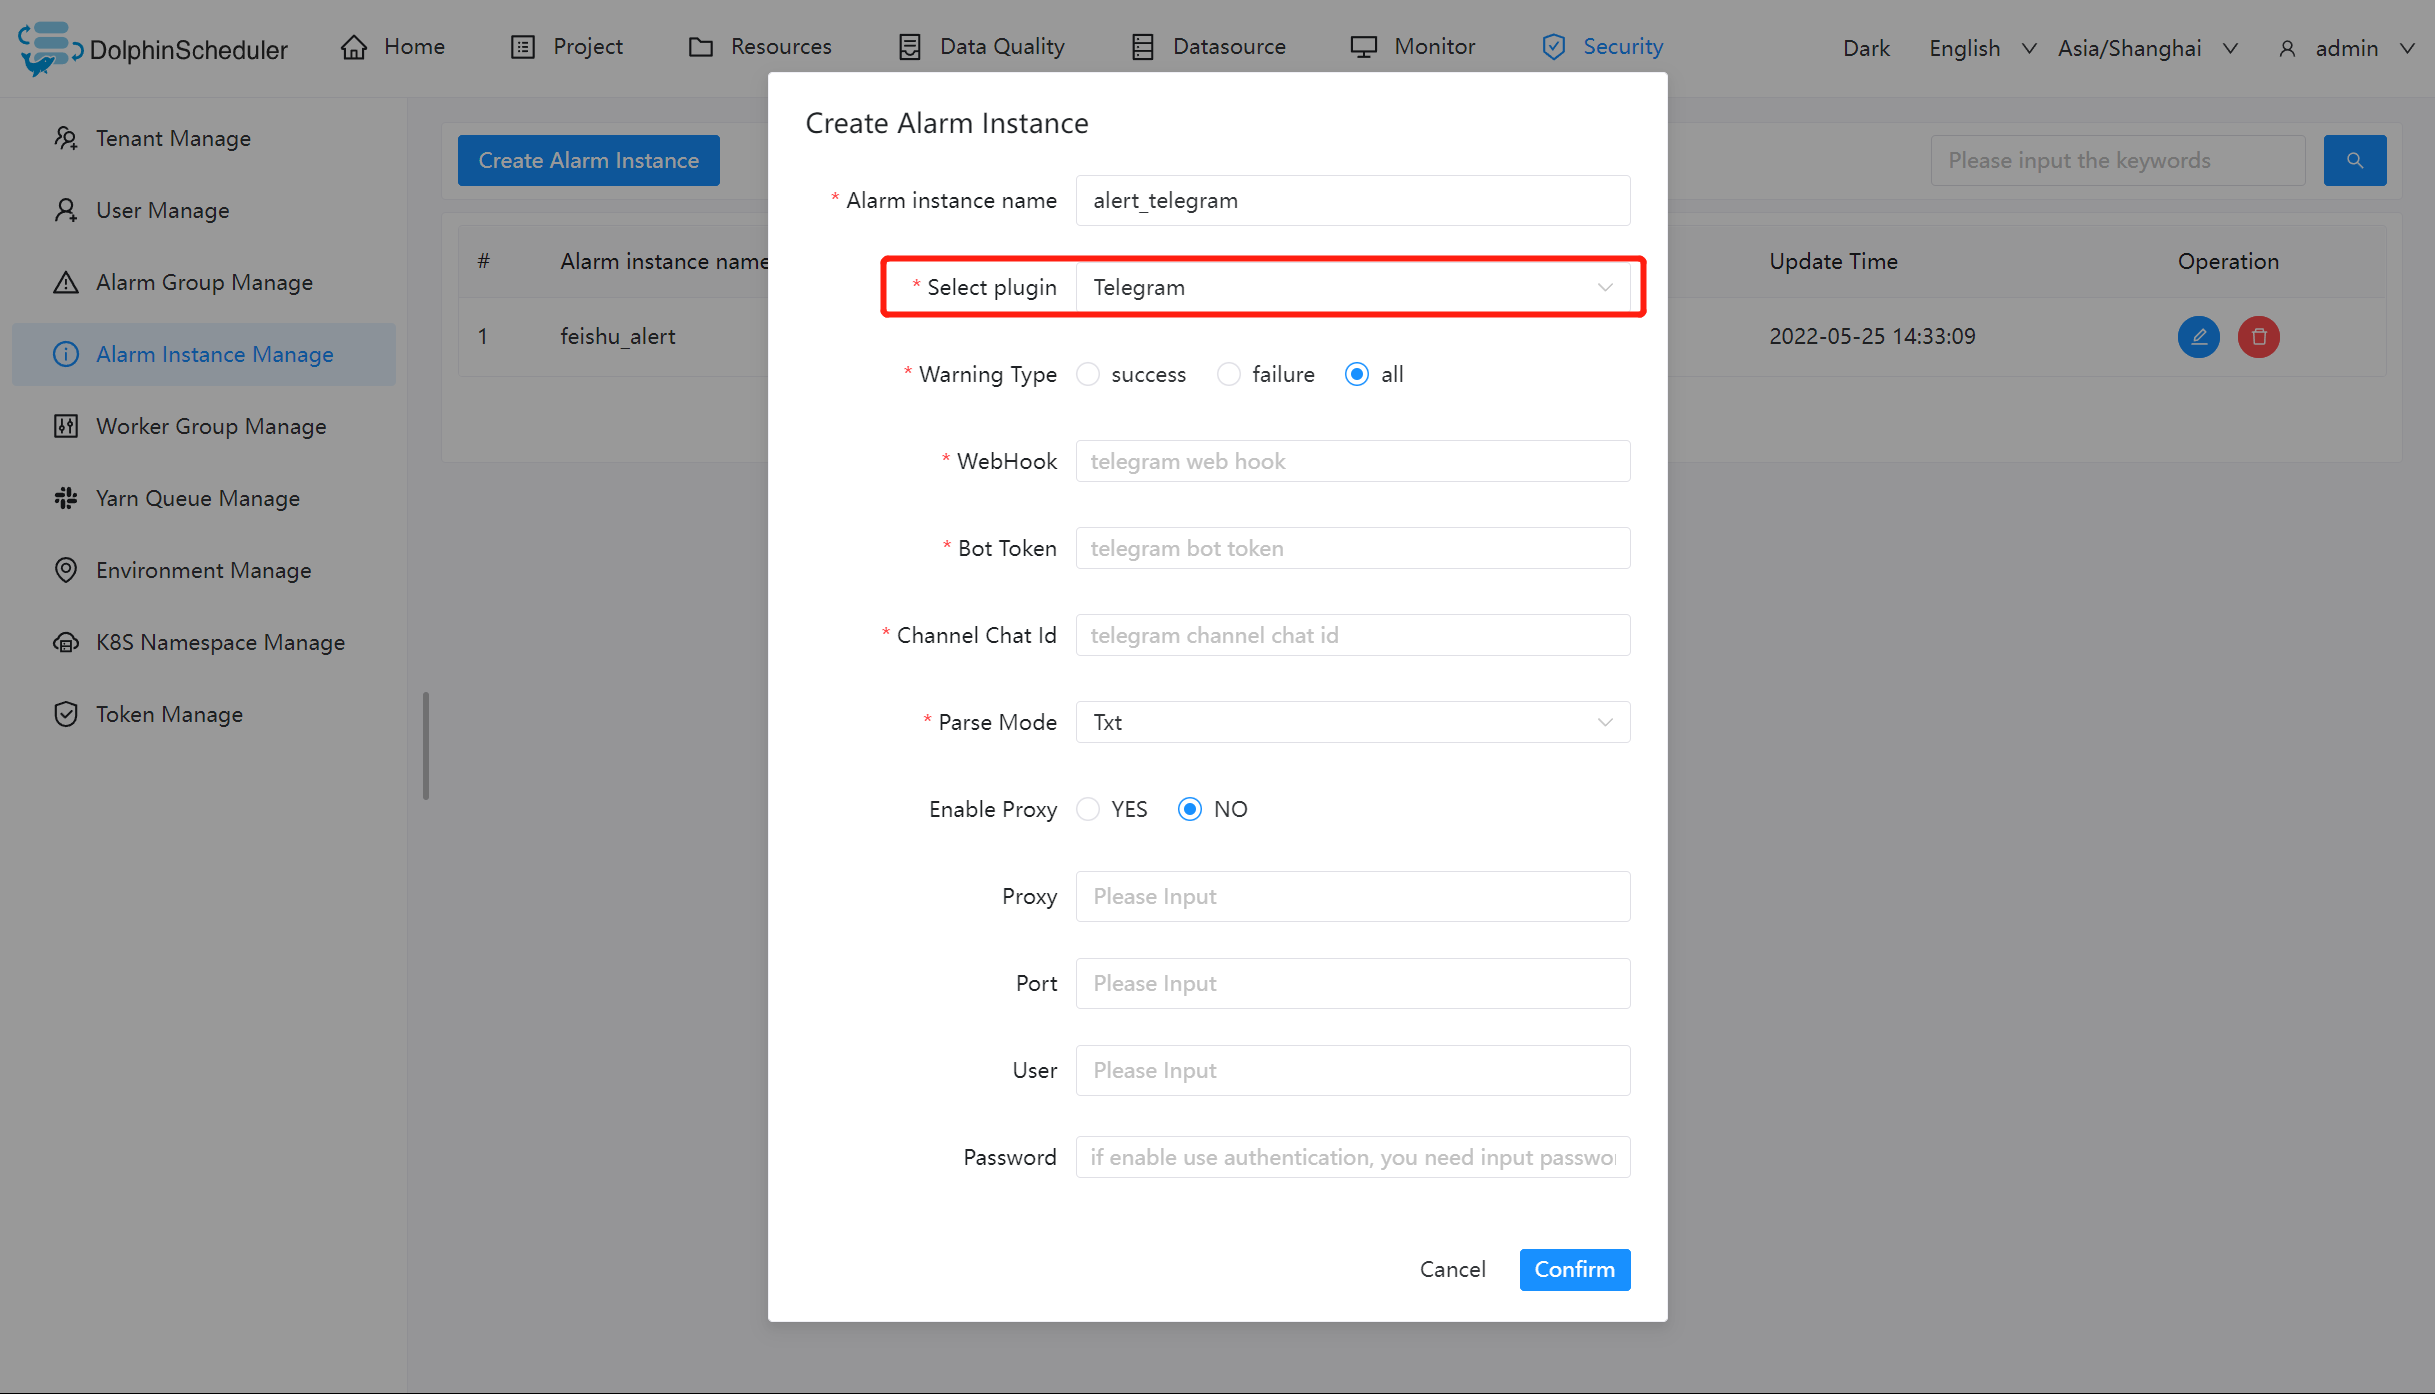Click the K8S Namespace Manage icon
The height and width of the screenshot is (1394, 2435).
pos(66,642)
